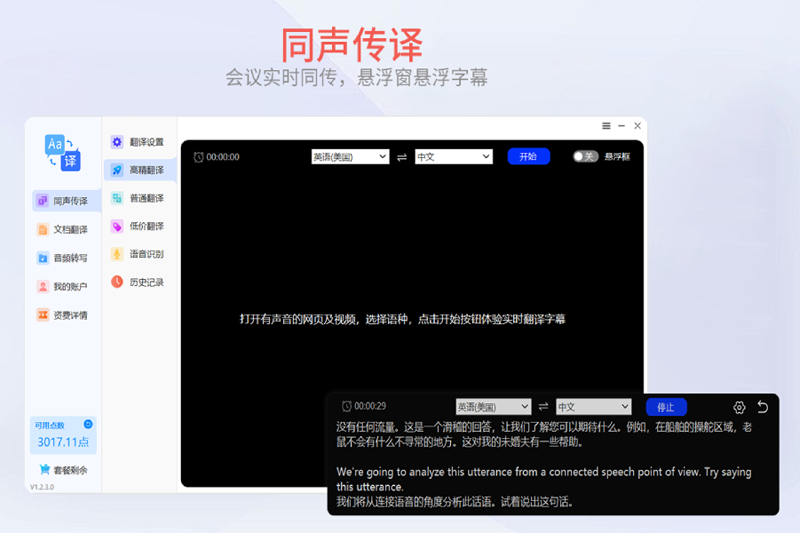Image resolution: width=800 pixels, height=533 pixels.
Task: Click the English utterance subtitle text
Action: (x=544, y=479)
